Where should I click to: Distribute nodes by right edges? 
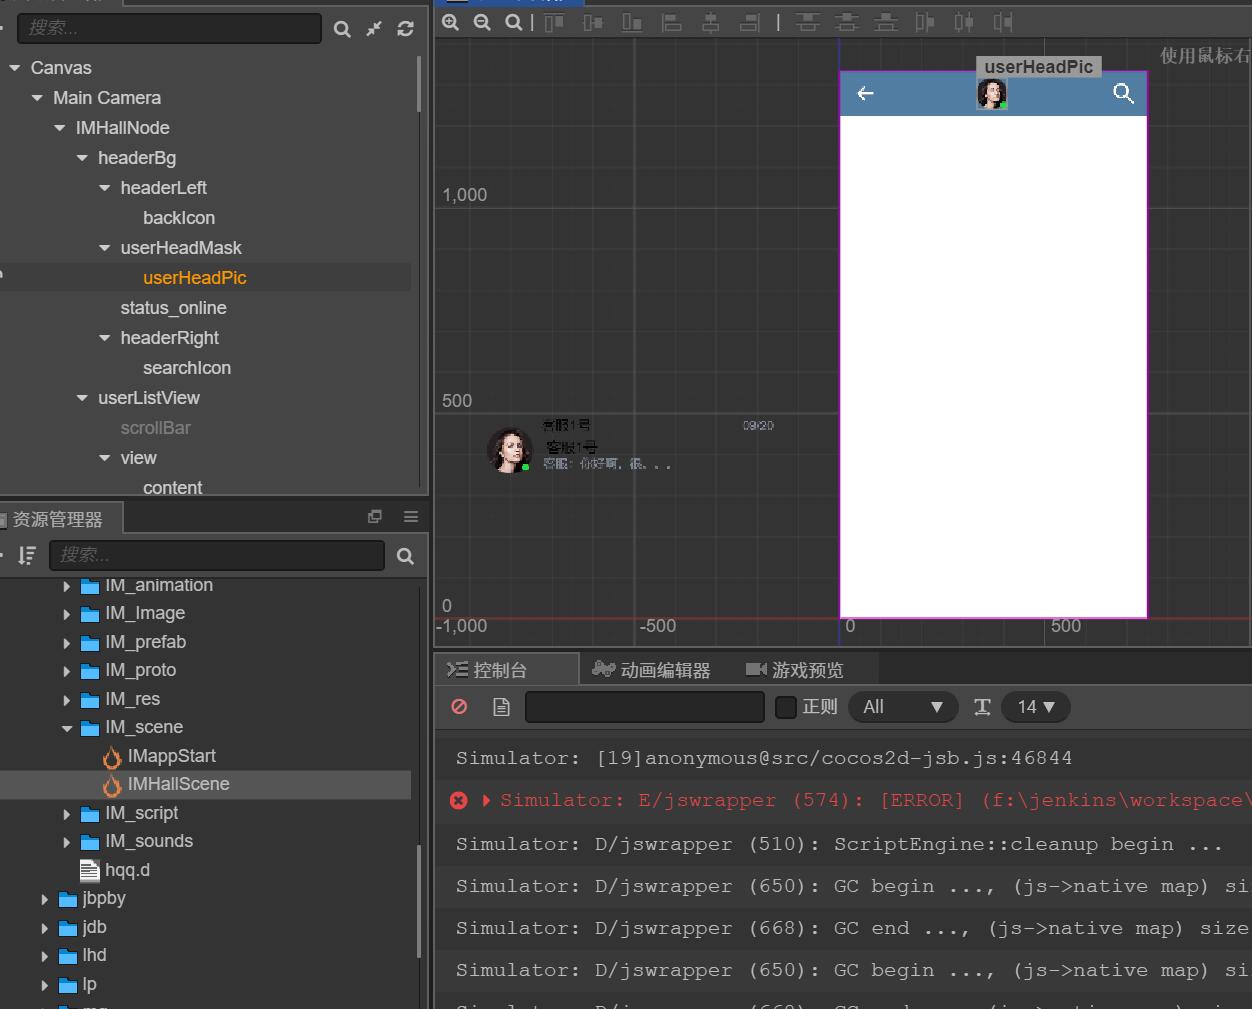pyautogui.click(x=1003, y=22)
